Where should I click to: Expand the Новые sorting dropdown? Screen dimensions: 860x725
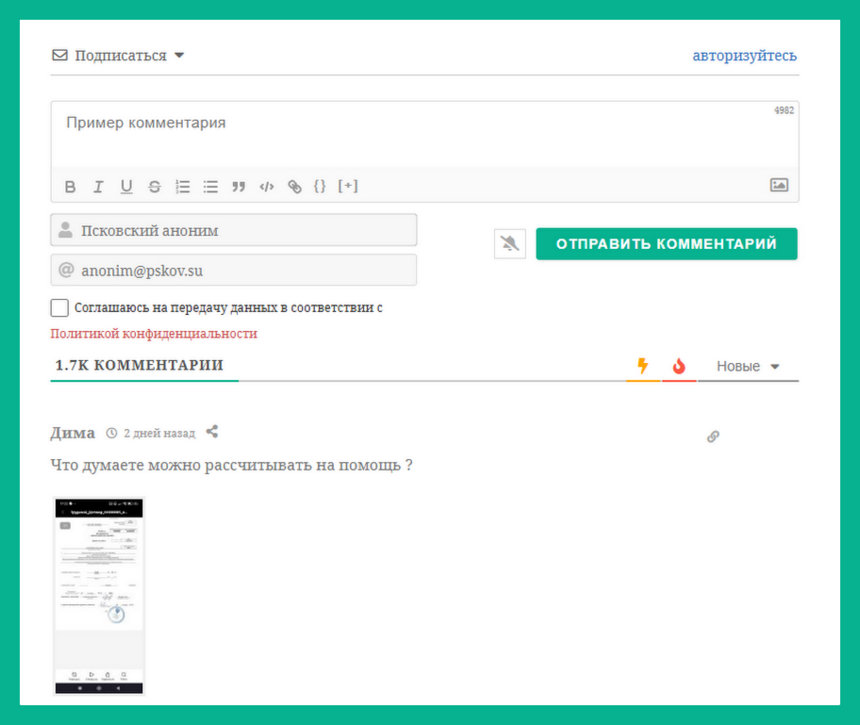(x=747, y=367)
